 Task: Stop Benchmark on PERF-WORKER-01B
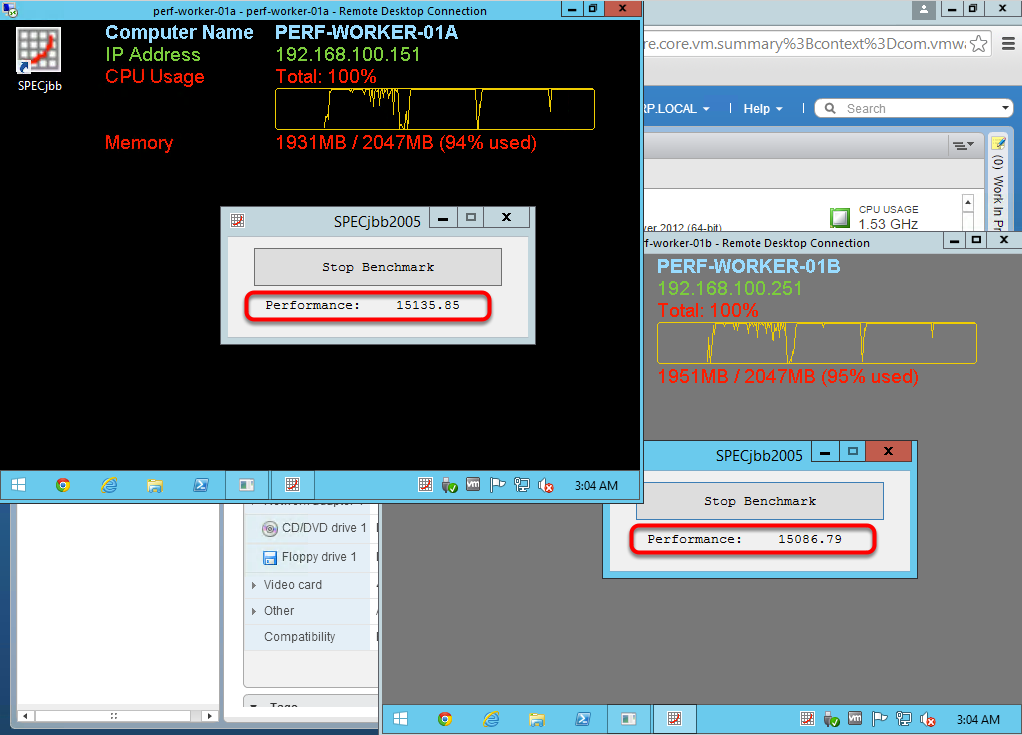[759, 501]
